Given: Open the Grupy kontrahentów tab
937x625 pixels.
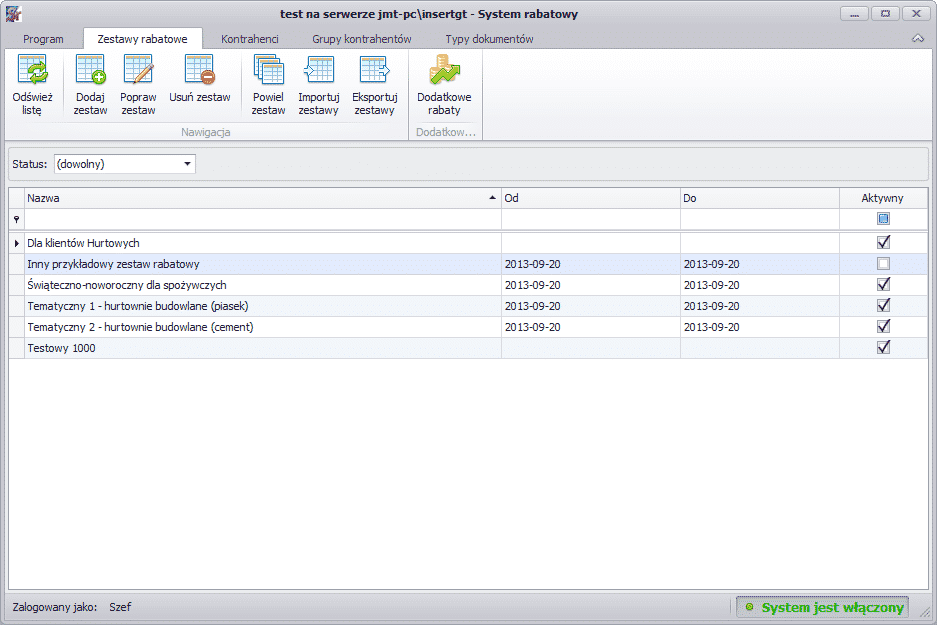Looking at the screenshot, I should 362,39.
